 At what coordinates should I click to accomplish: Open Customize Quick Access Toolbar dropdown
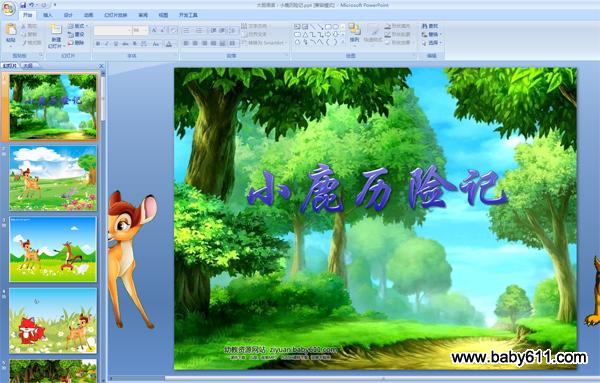[x=55, y=5]
